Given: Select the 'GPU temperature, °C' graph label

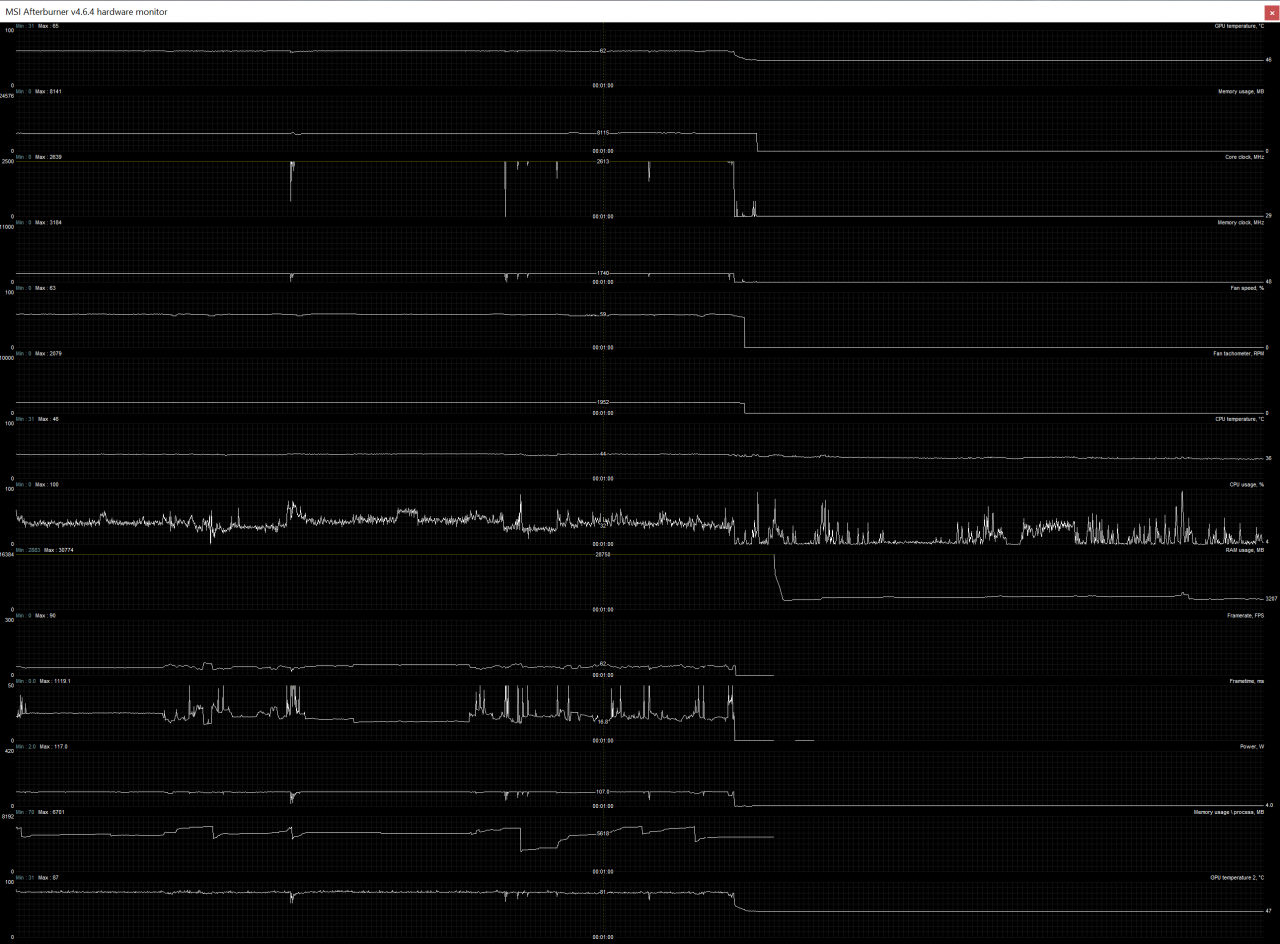Looking at the screenshot, I should tap(1239, 26).
